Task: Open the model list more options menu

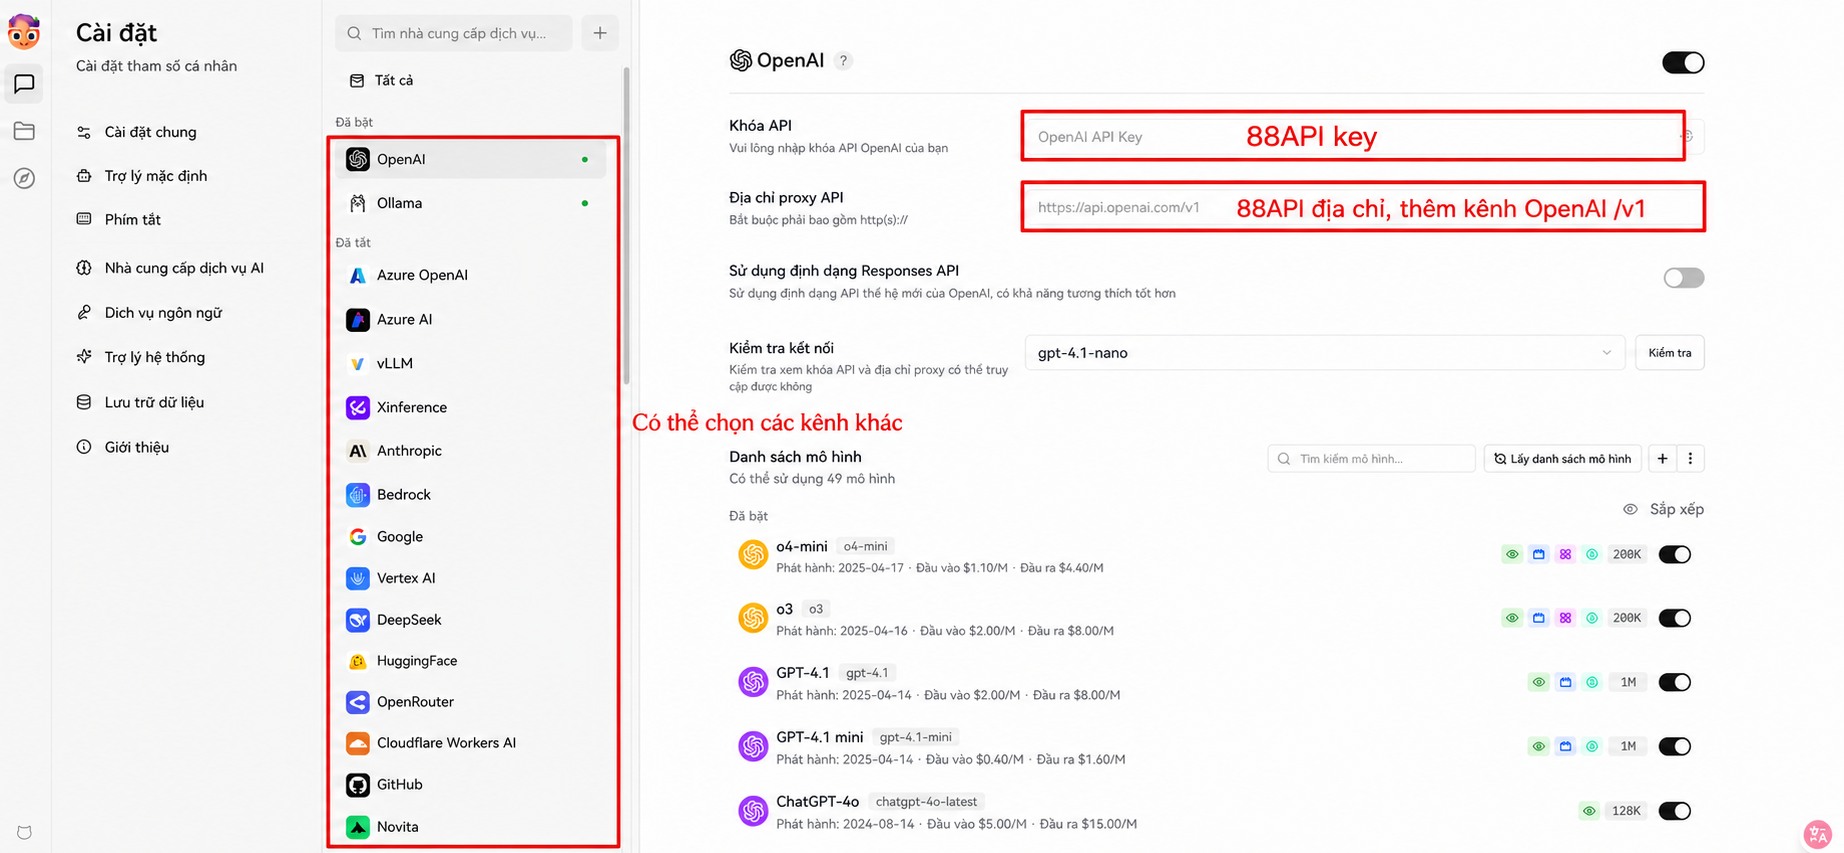Action: coord(1690,459)
